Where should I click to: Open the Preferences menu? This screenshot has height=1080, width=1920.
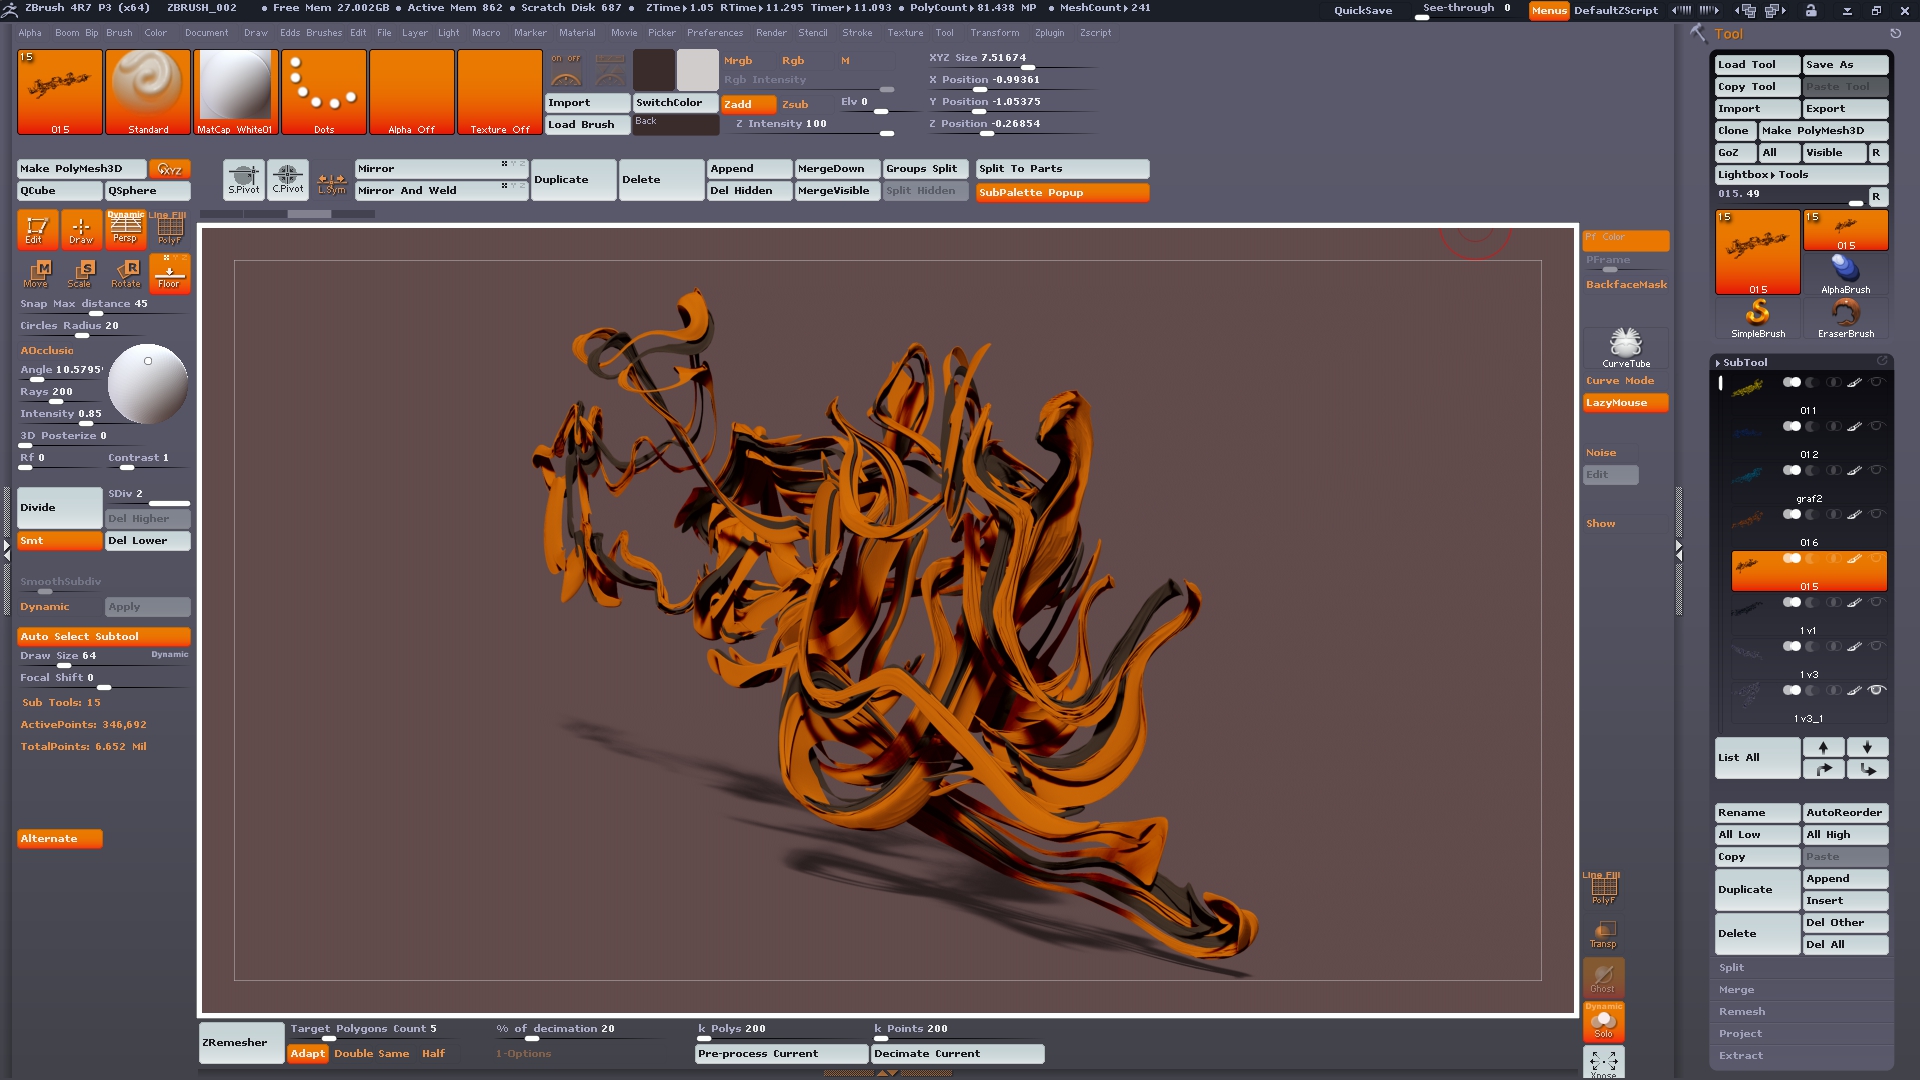coord(714,33)
